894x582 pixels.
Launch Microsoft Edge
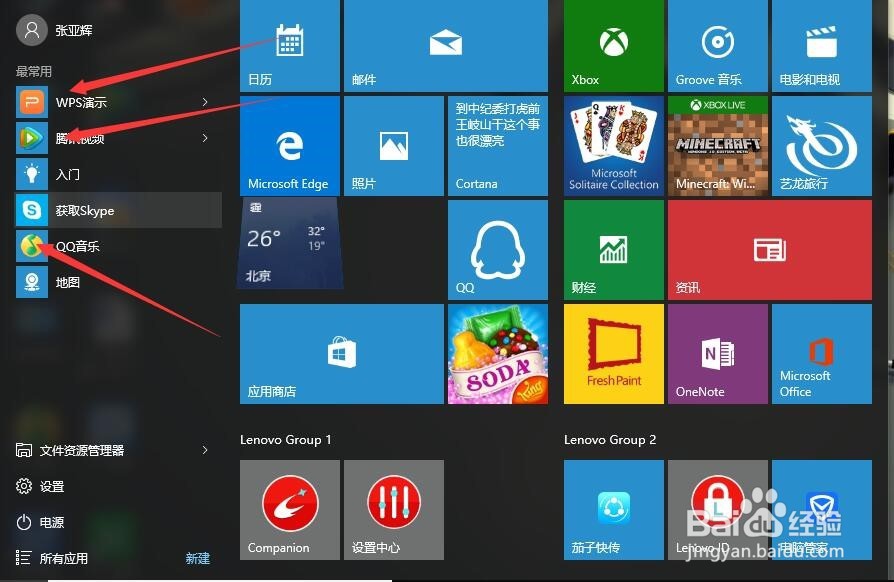pos(289,145)
